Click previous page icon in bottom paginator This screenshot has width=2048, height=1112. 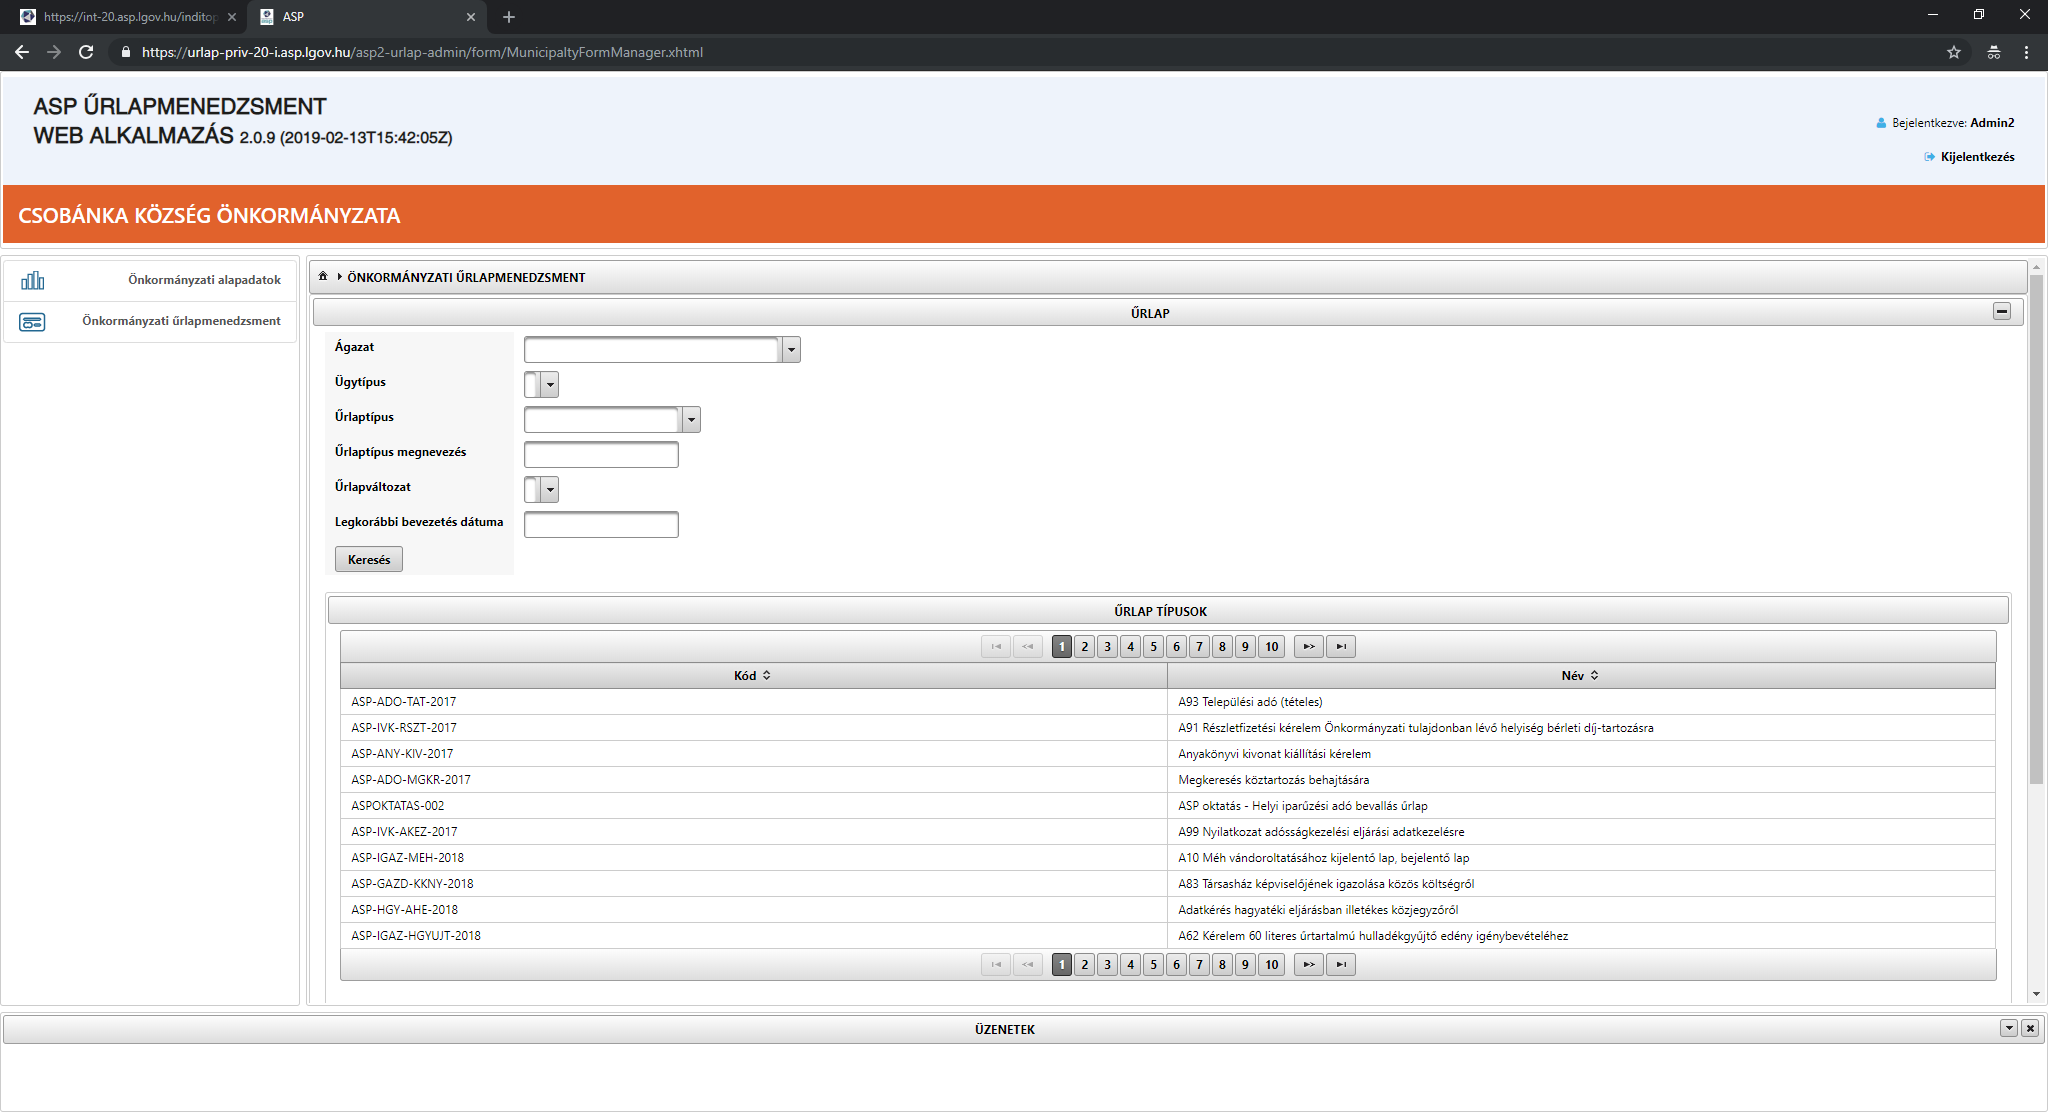click(1028, 964)
